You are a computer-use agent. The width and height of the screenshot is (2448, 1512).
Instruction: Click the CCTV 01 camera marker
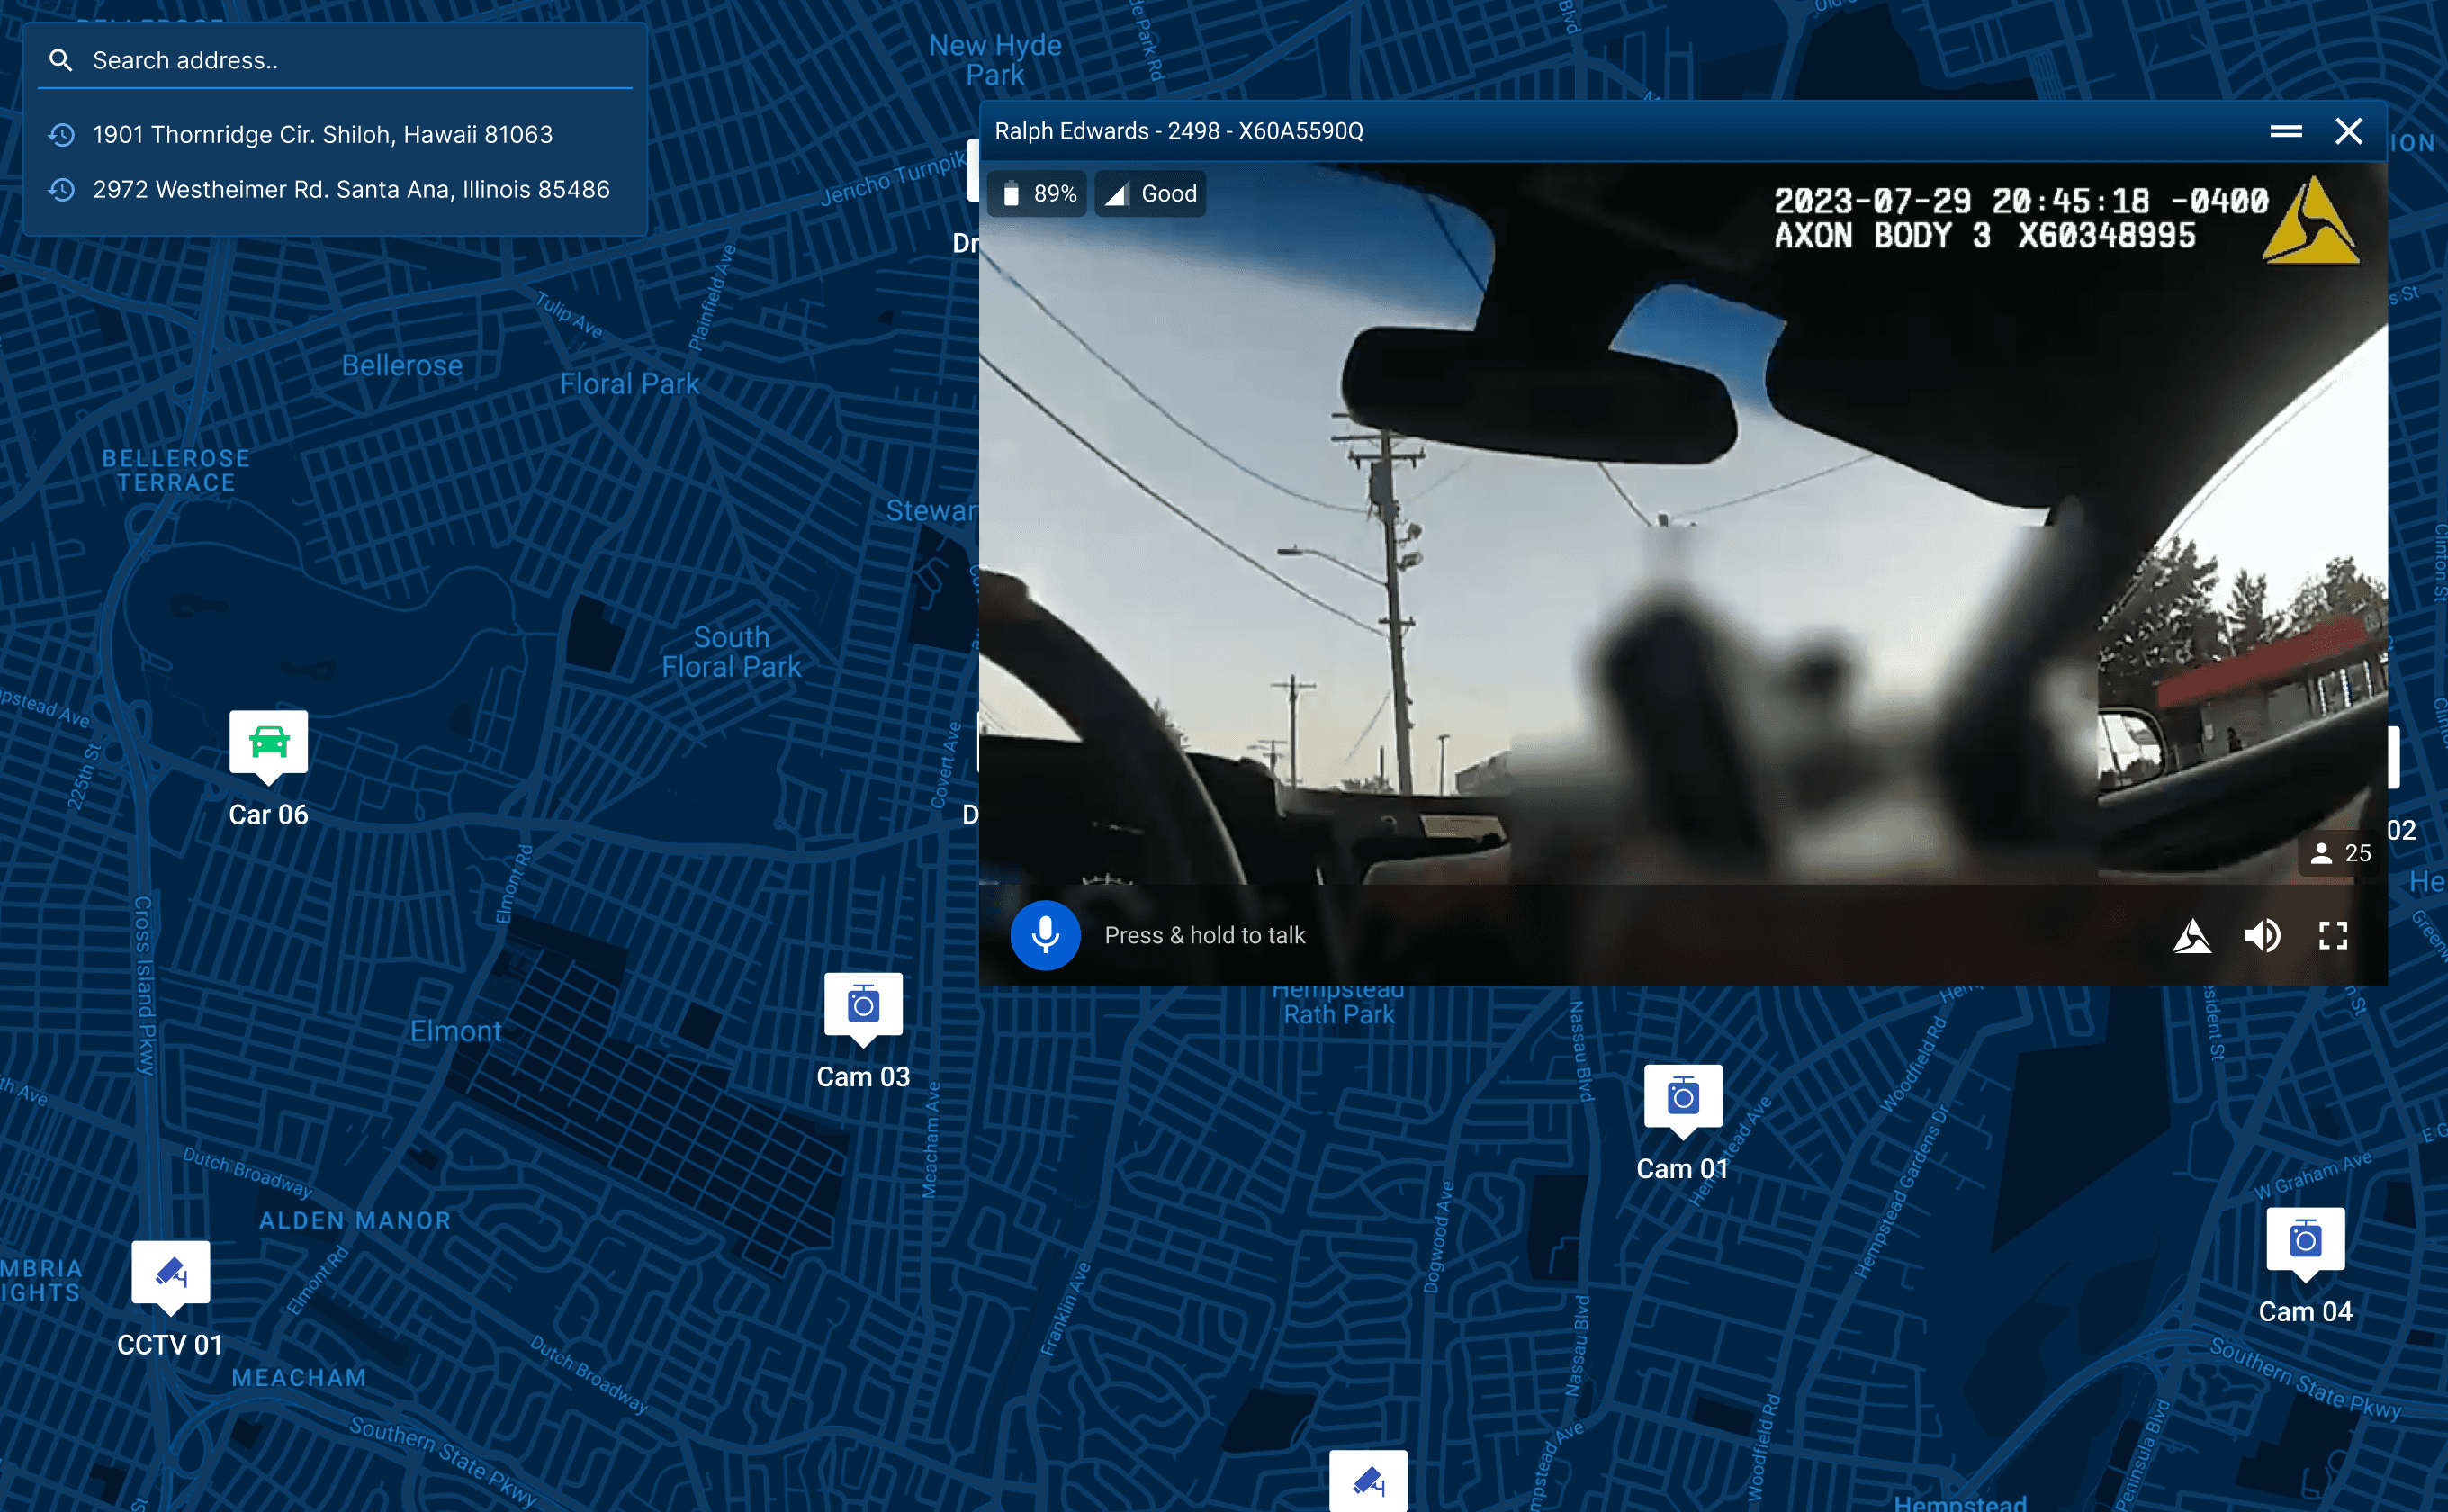tap(171, 1273)
